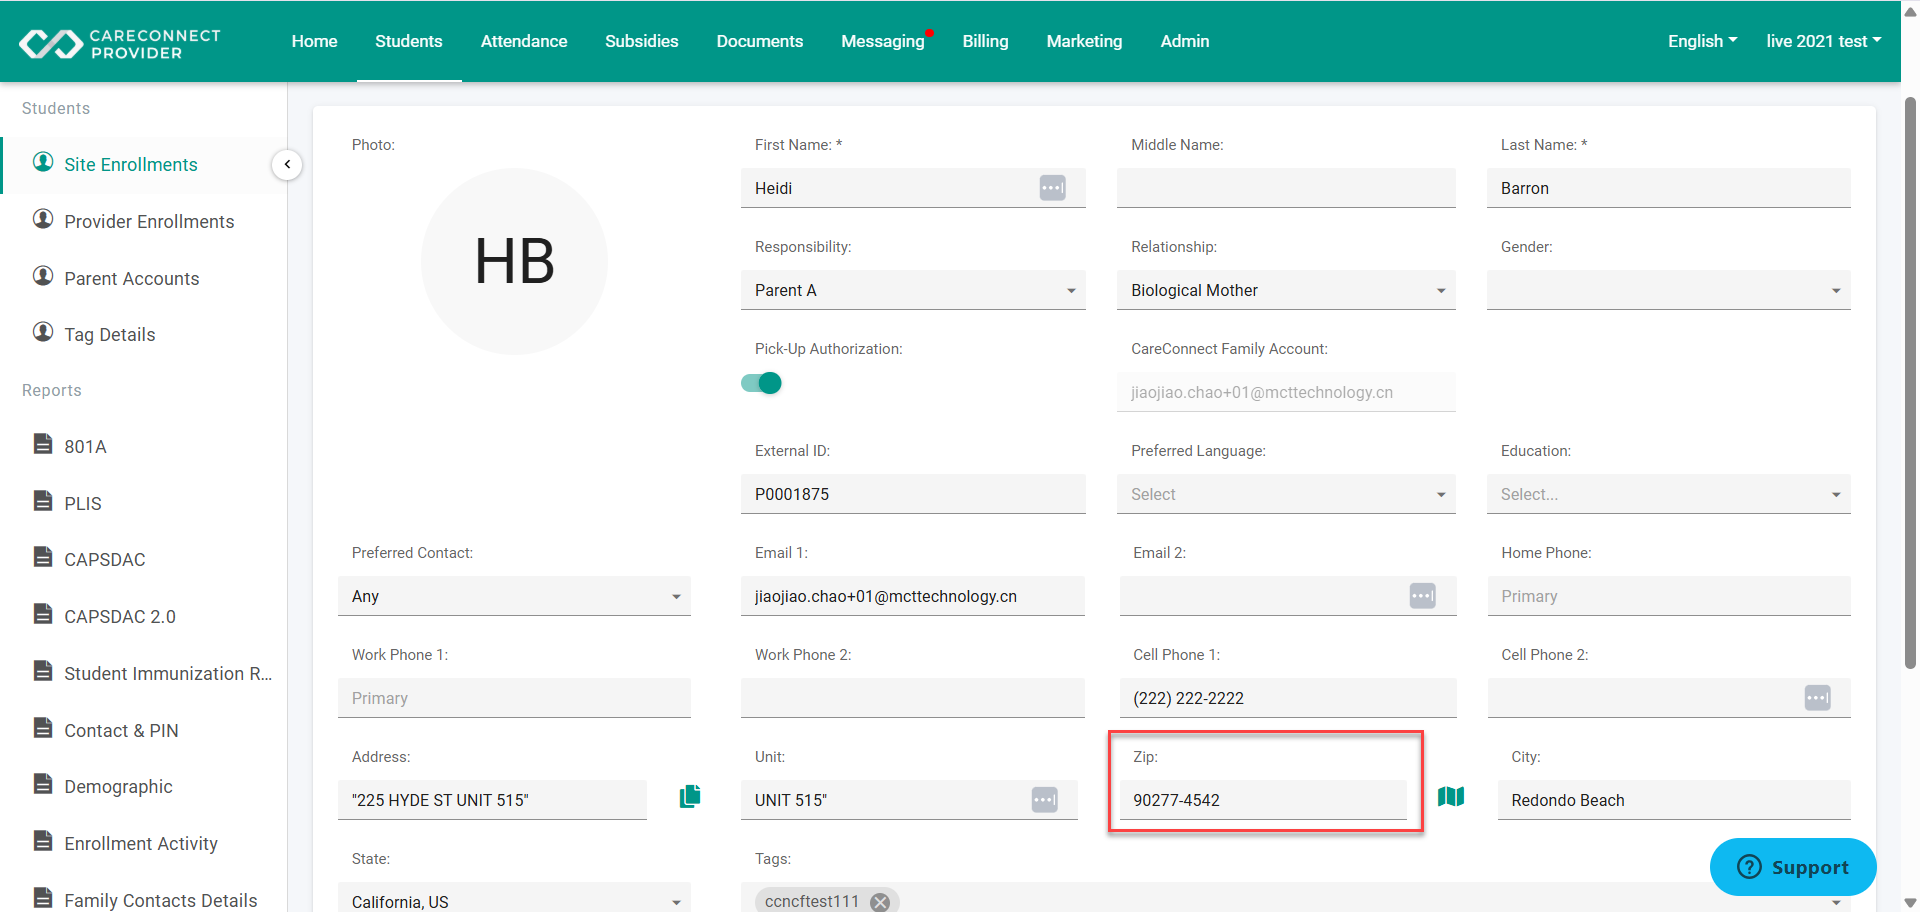This screenshot has width=1920, height=912.
Task: Open the State dropdown showing California, US
Action: pos(514,897)
